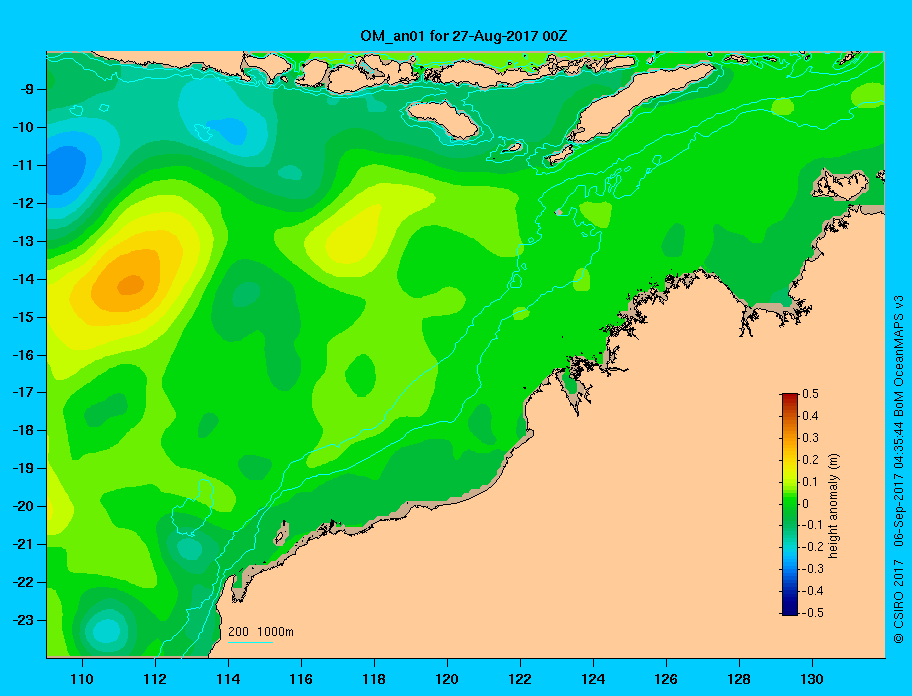
Task: Click the latitude axis label "-14"
Action: click(x=23, y=279)
